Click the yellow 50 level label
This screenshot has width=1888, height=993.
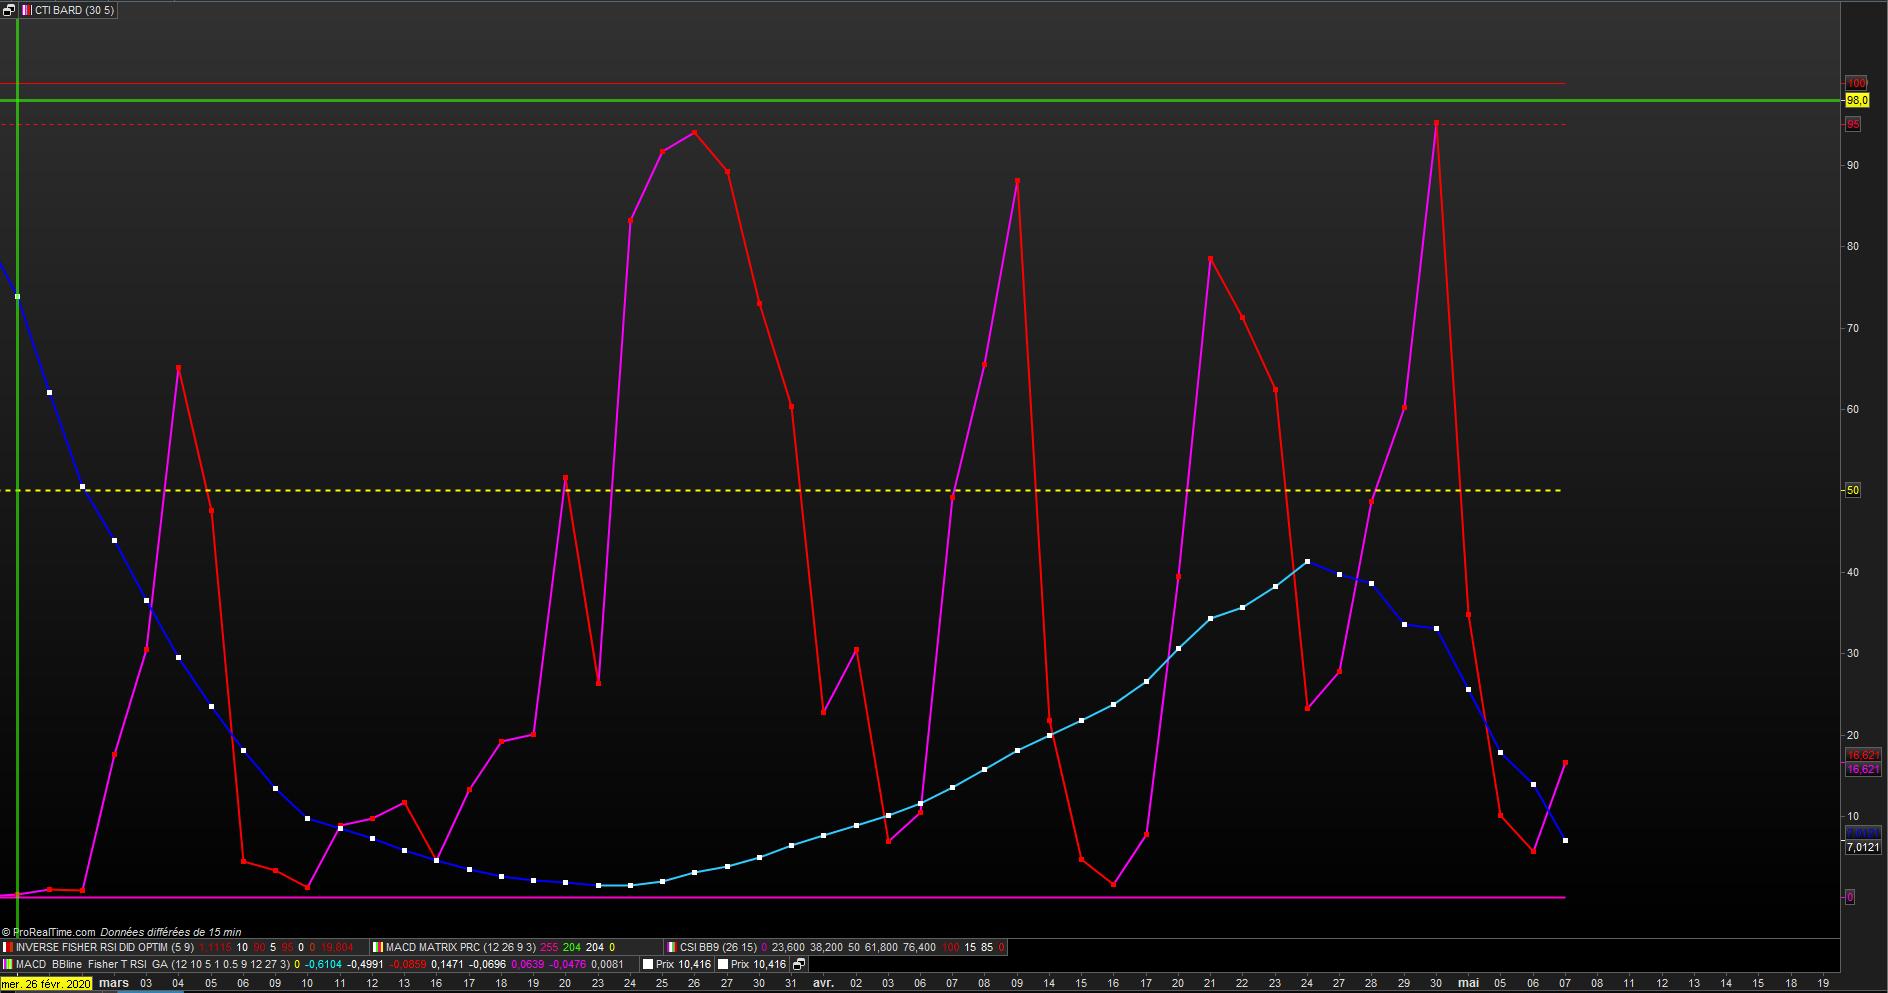[x=1853, y=490]
